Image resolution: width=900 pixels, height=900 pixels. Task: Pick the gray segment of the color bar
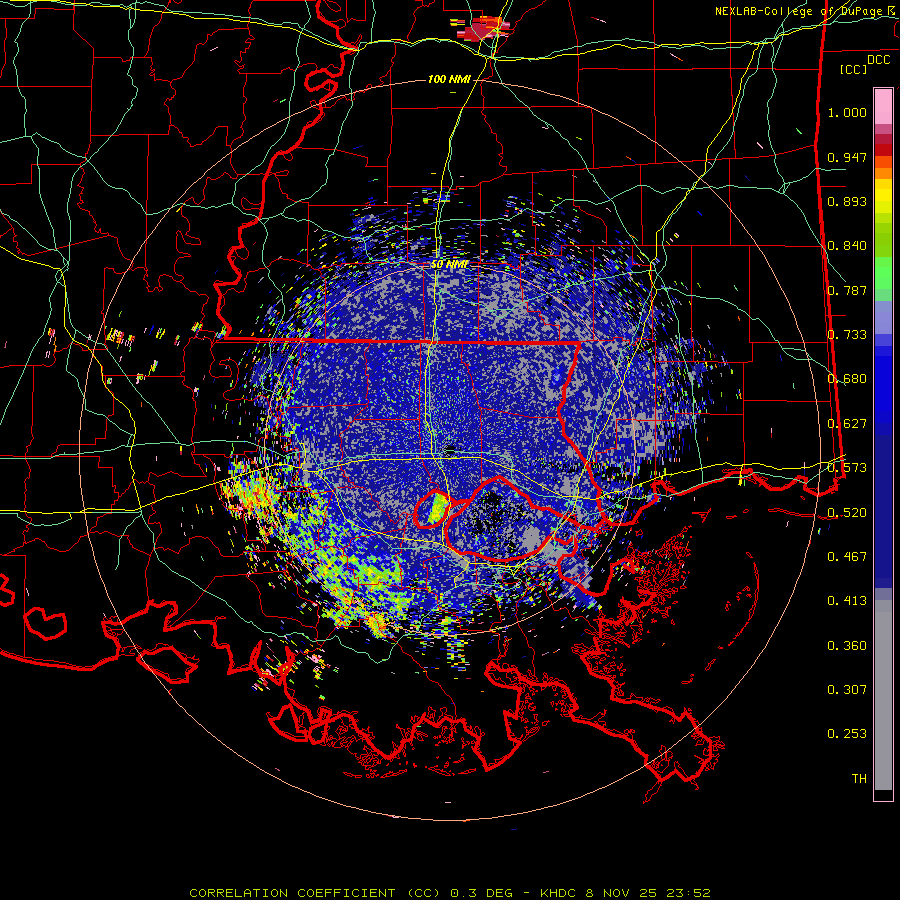pos(883,695)
